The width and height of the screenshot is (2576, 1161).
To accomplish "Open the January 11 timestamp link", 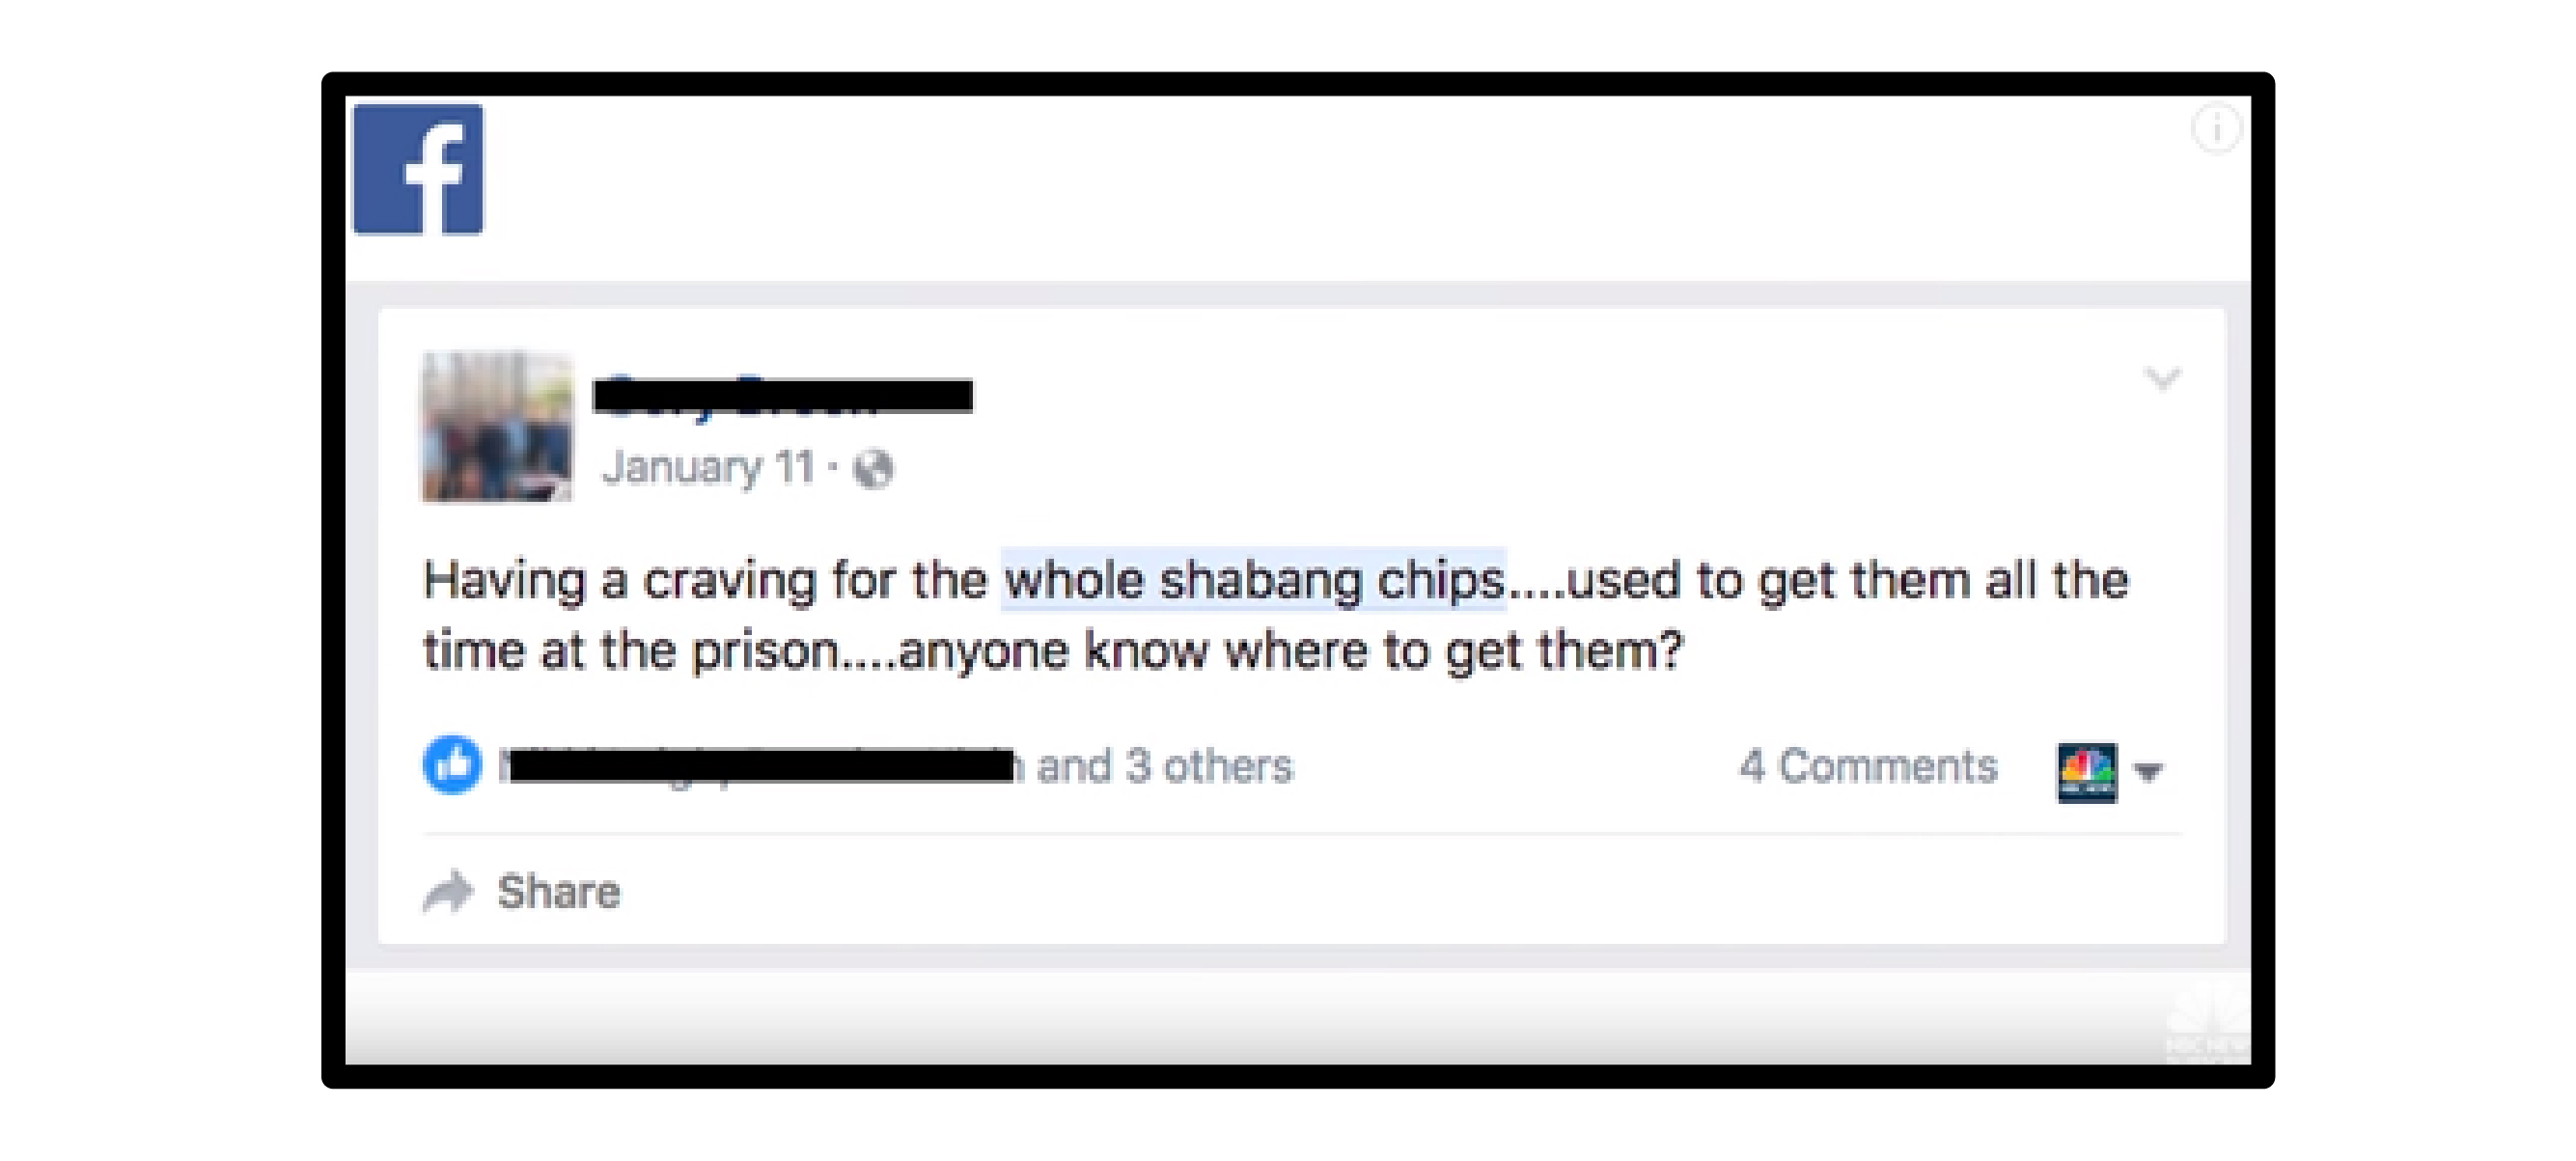I will point(708,468).
